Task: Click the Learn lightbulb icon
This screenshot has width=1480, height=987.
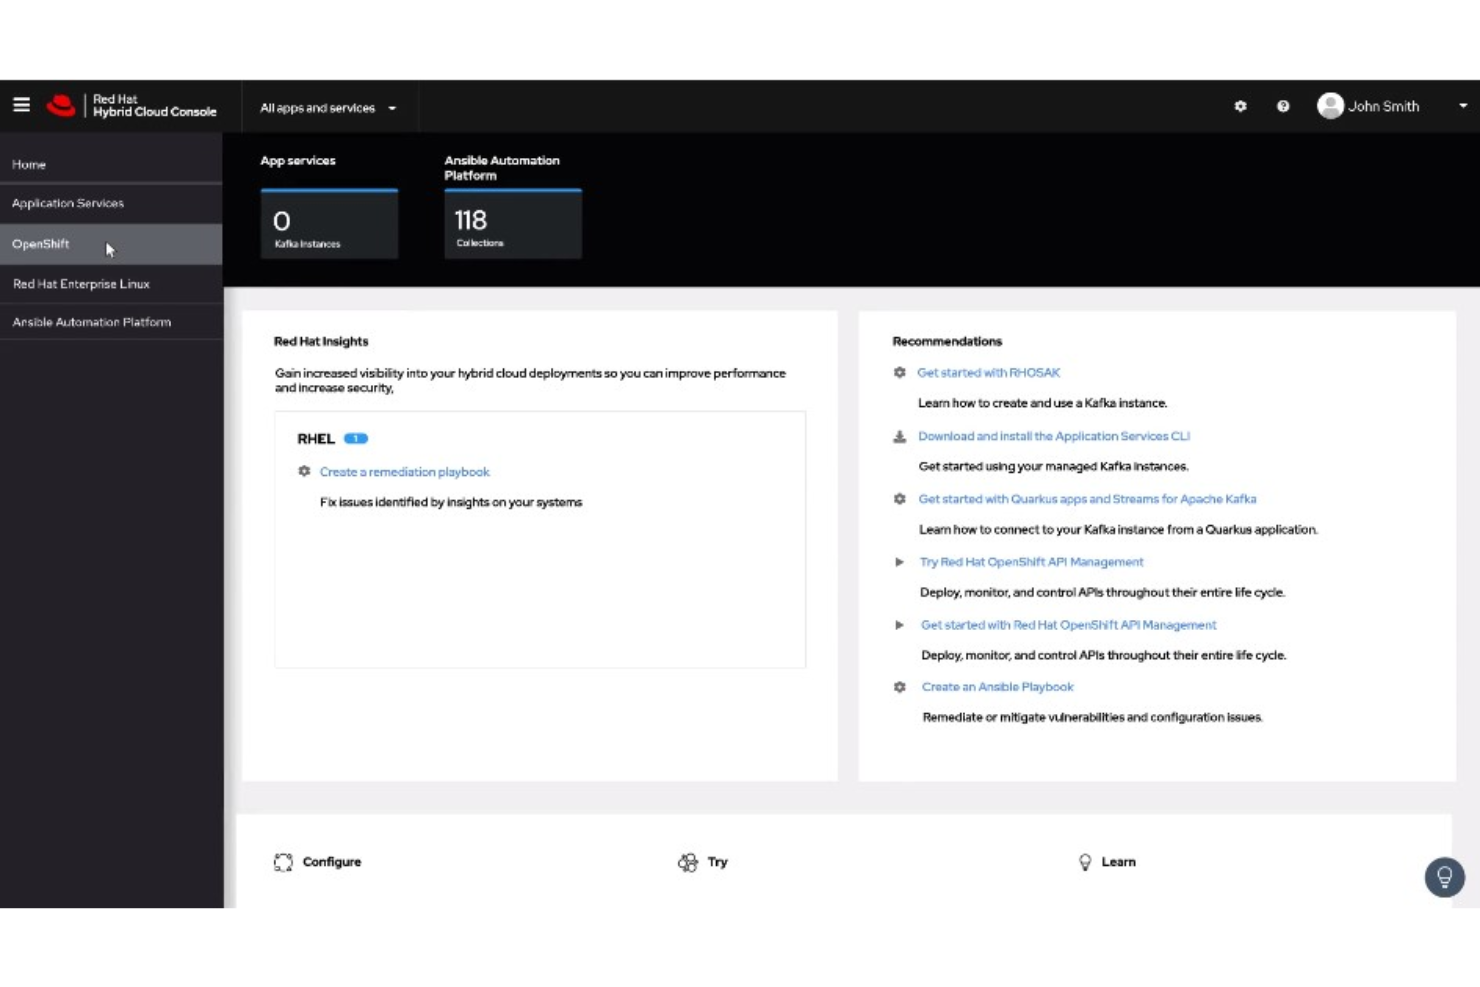Action: pyautogui.click(x=1085, y=861)
